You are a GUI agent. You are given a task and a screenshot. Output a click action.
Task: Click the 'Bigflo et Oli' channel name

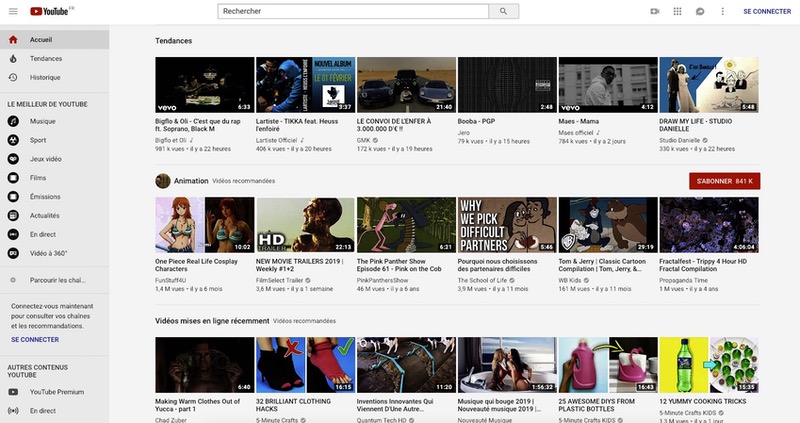pyautogui.click(x=171, y=140)
